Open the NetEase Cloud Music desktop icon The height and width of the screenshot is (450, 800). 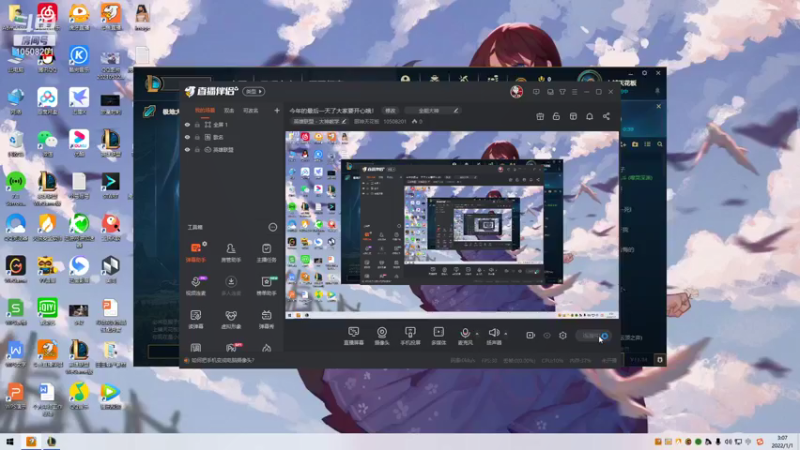pos(47,16)
